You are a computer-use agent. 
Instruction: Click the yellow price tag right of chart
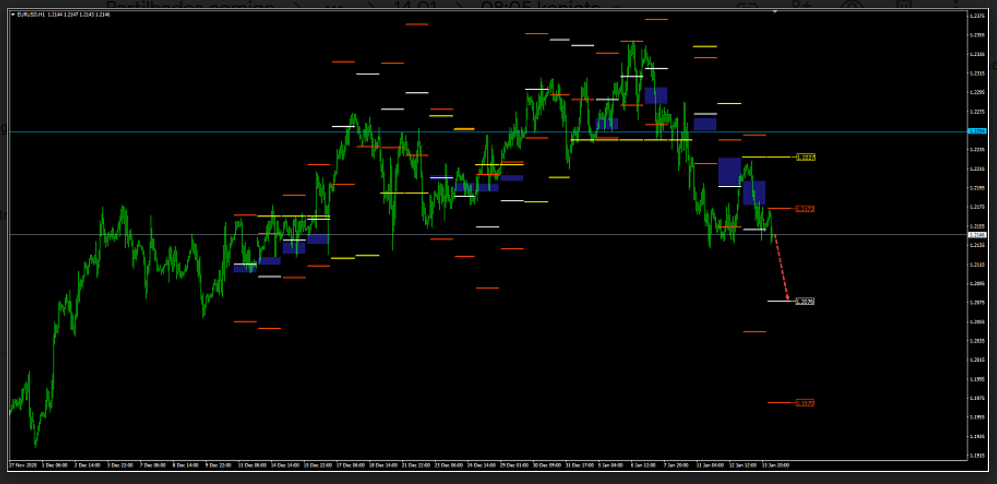pos(805,157)
